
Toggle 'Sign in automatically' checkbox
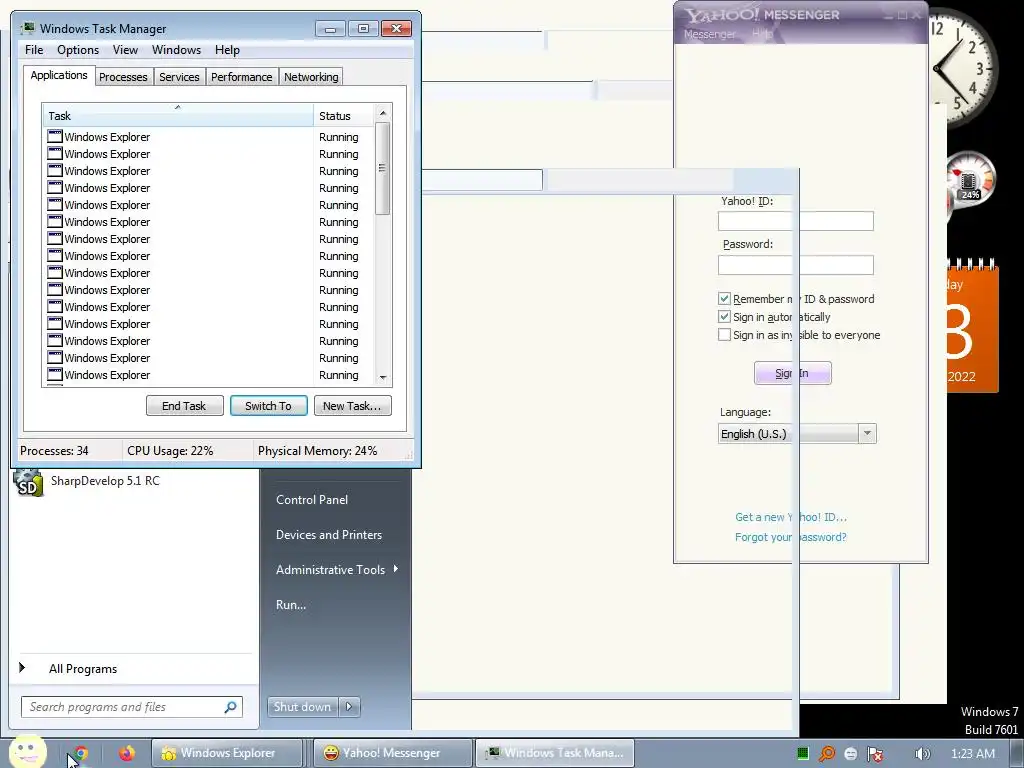[724, 317]
